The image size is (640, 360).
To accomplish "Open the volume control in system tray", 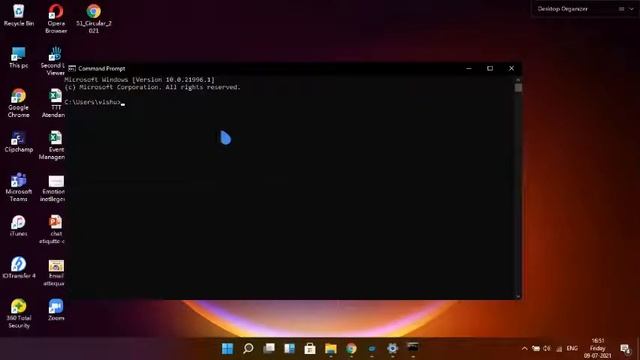I will pyautogui.click(x=547, y=349).
